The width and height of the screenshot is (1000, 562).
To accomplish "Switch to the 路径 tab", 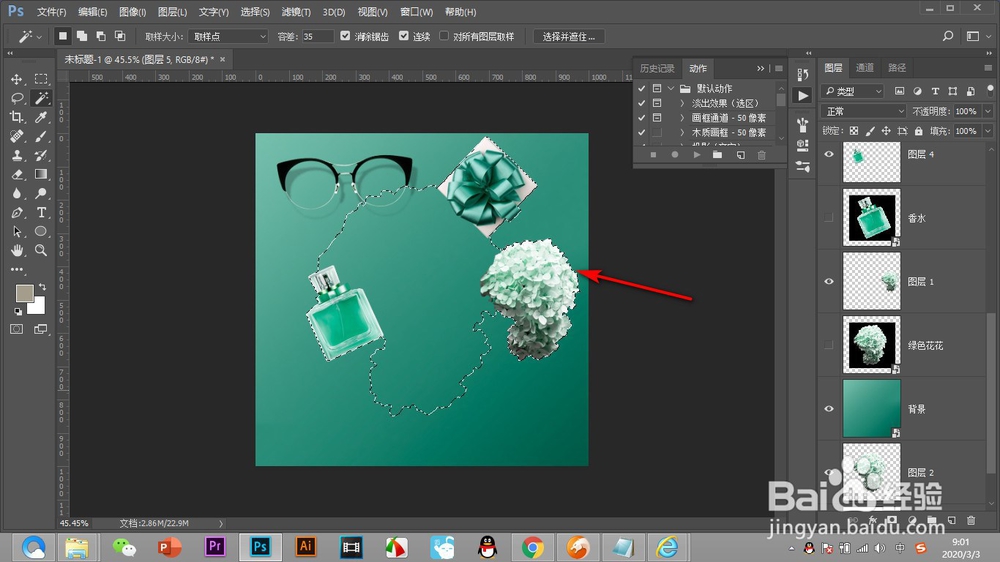I will pyautogui.click(x=897, y=68).
